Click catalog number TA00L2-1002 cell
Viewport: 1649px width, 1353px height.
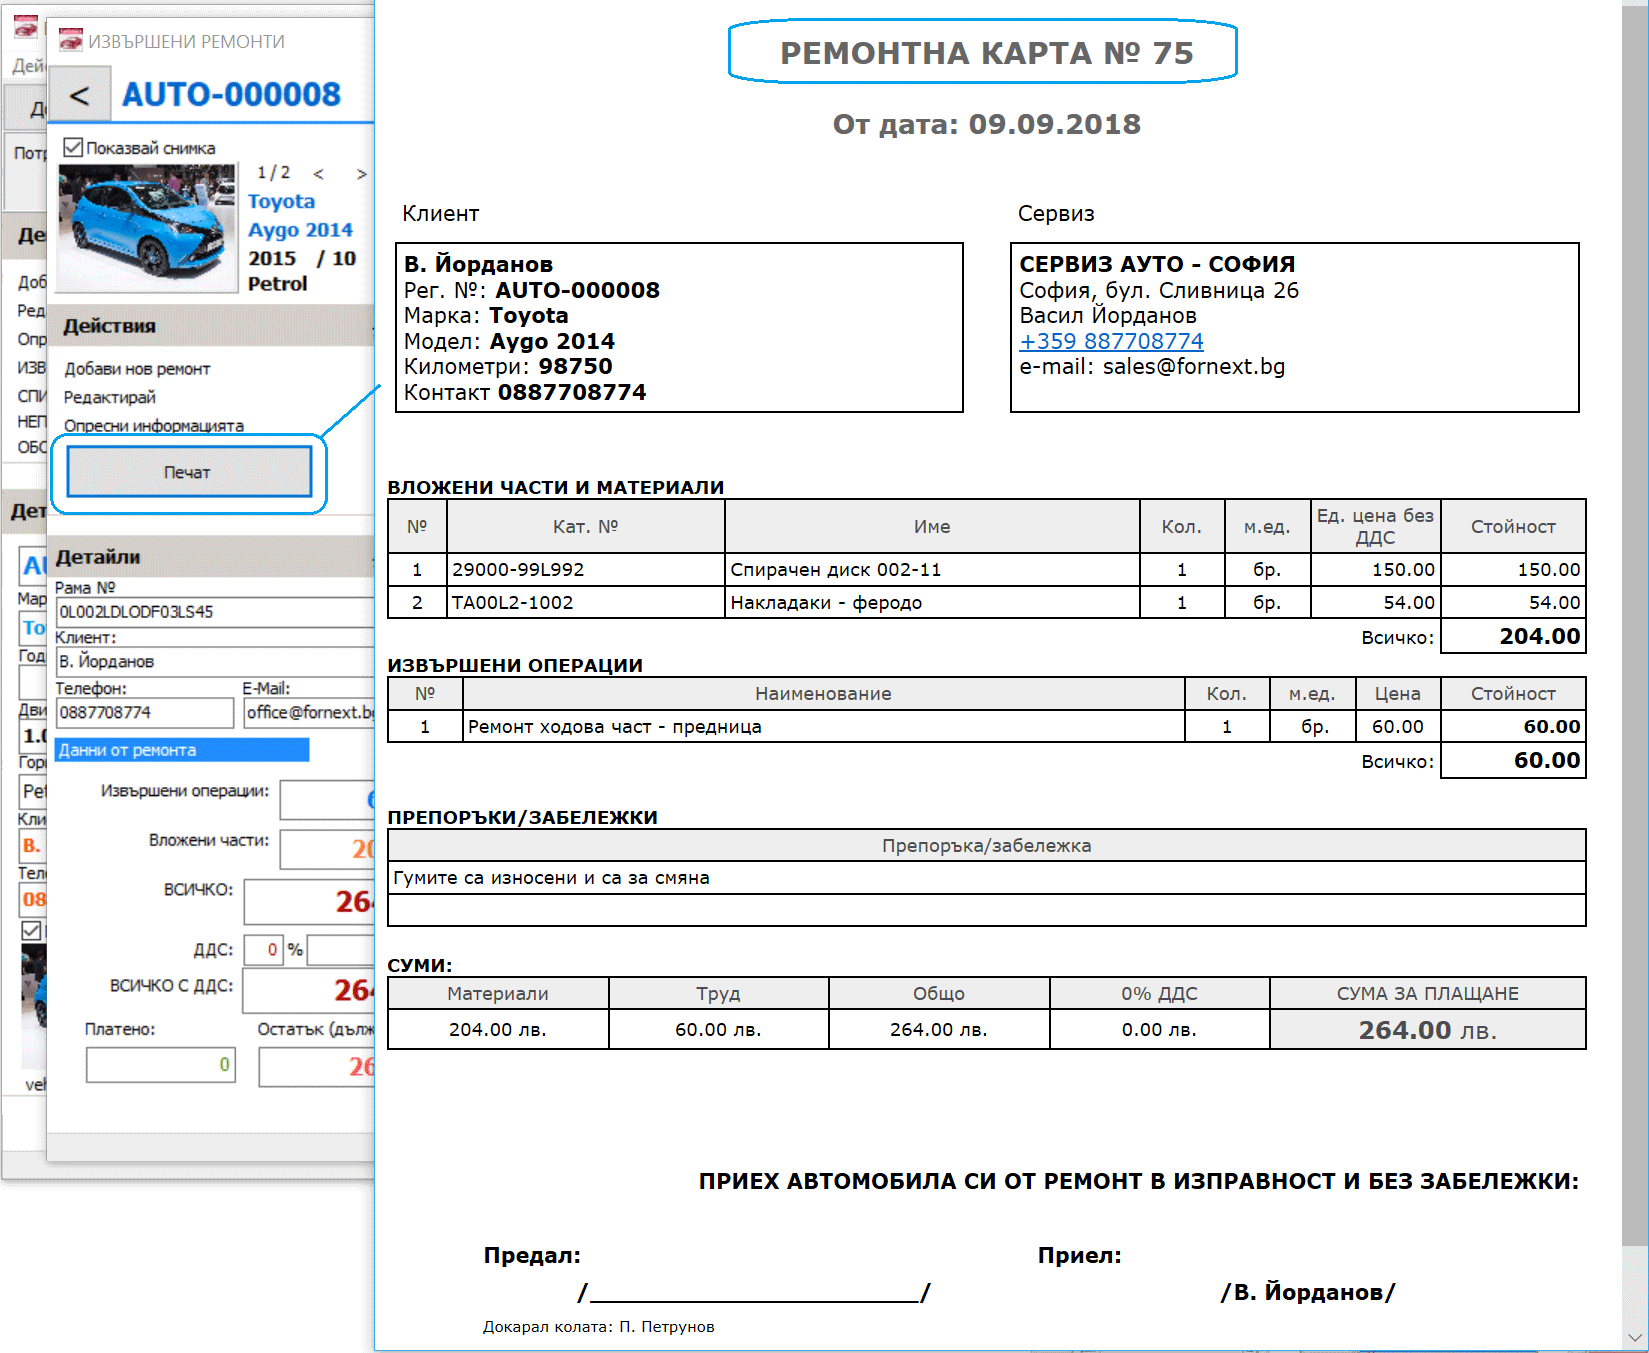point(585,602)
